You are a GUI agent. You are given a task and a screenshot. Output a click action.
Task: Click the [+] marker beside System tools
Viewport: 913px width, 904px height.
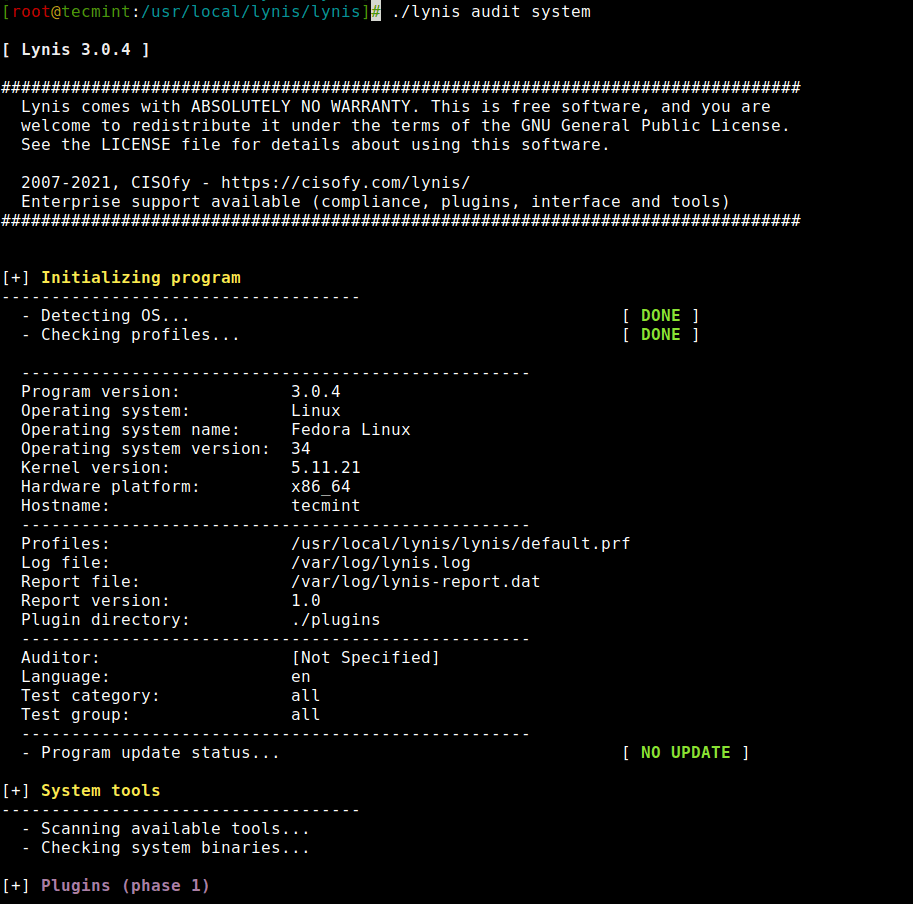pyautogui.click(x=16, y=791)
